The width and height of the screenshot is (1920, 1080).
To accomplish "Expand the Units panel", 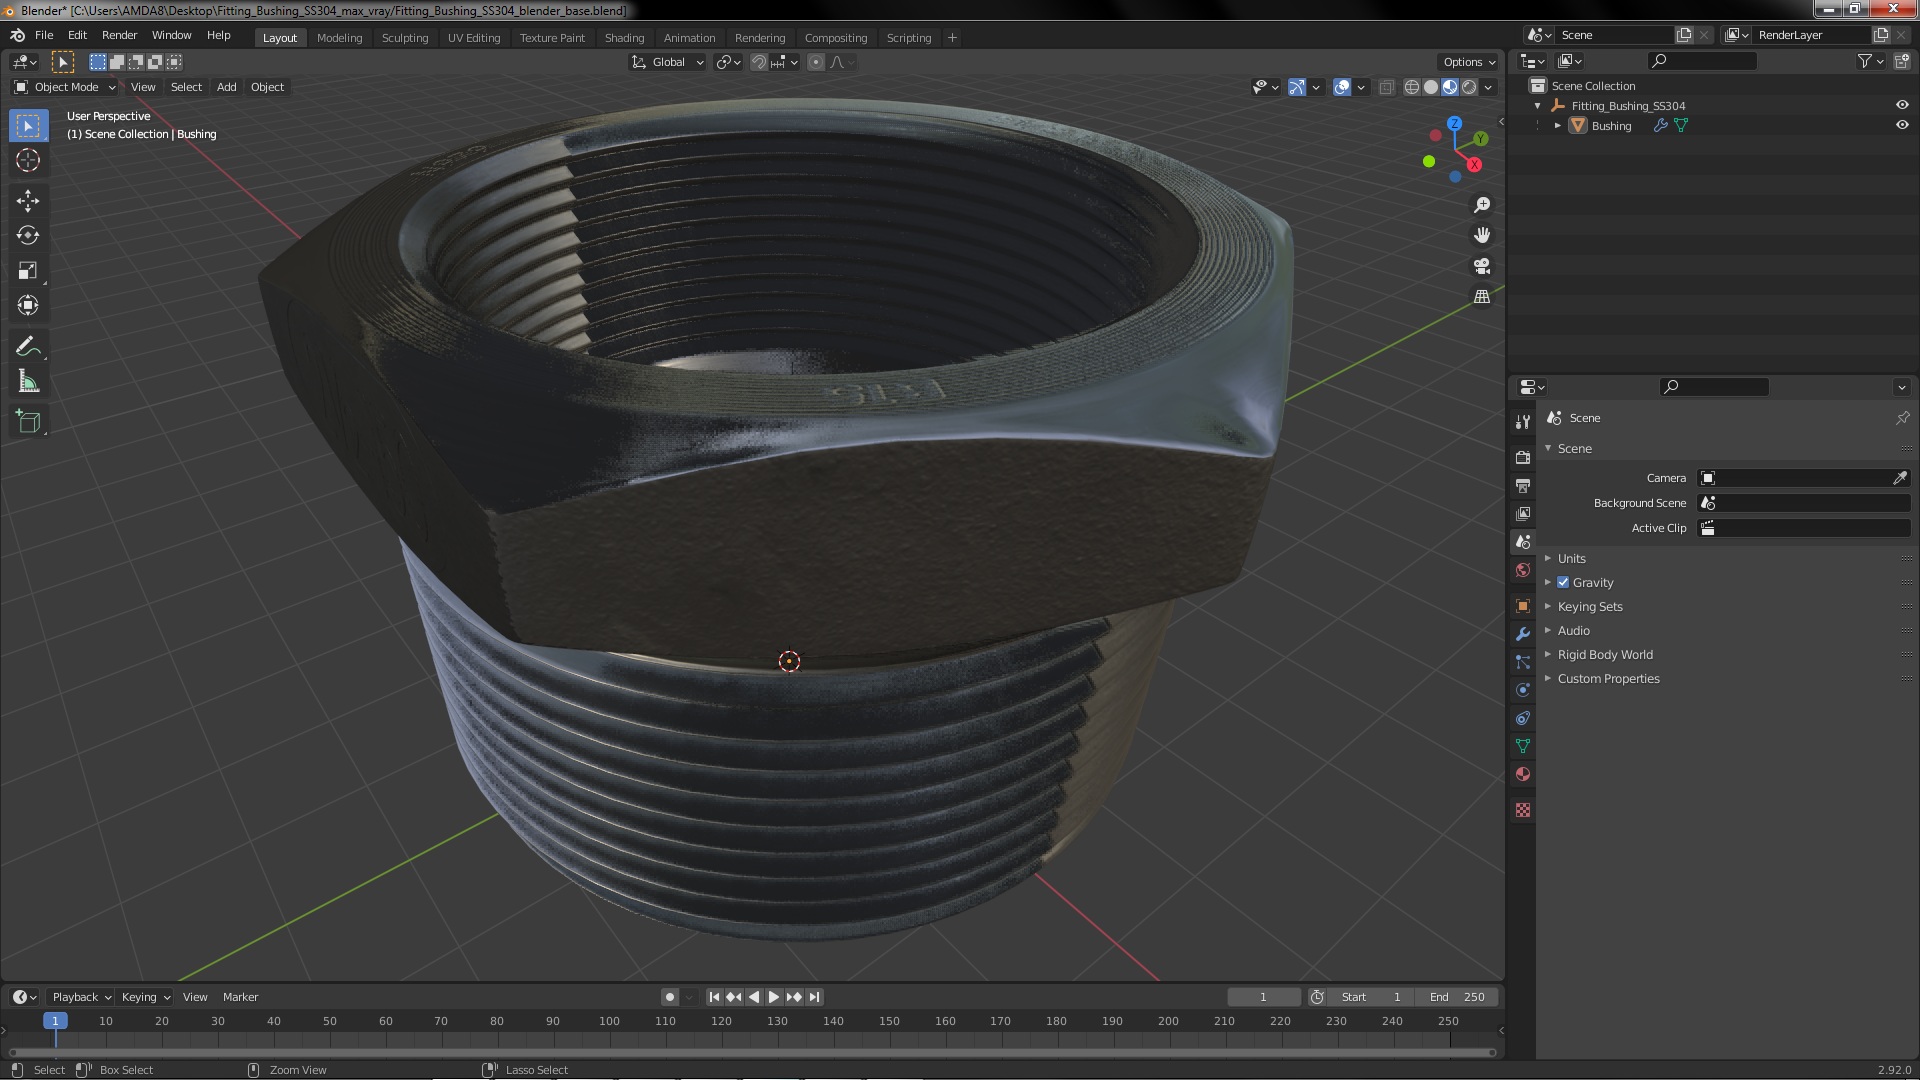I will tap(1571, 559).
